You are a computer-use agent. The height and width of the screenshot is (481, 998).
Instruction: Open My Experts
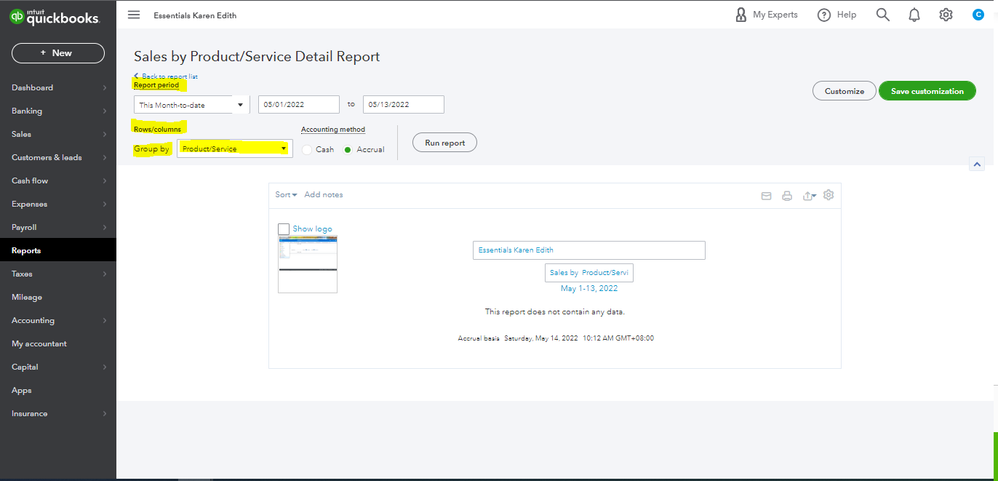(x=766, y=15)
